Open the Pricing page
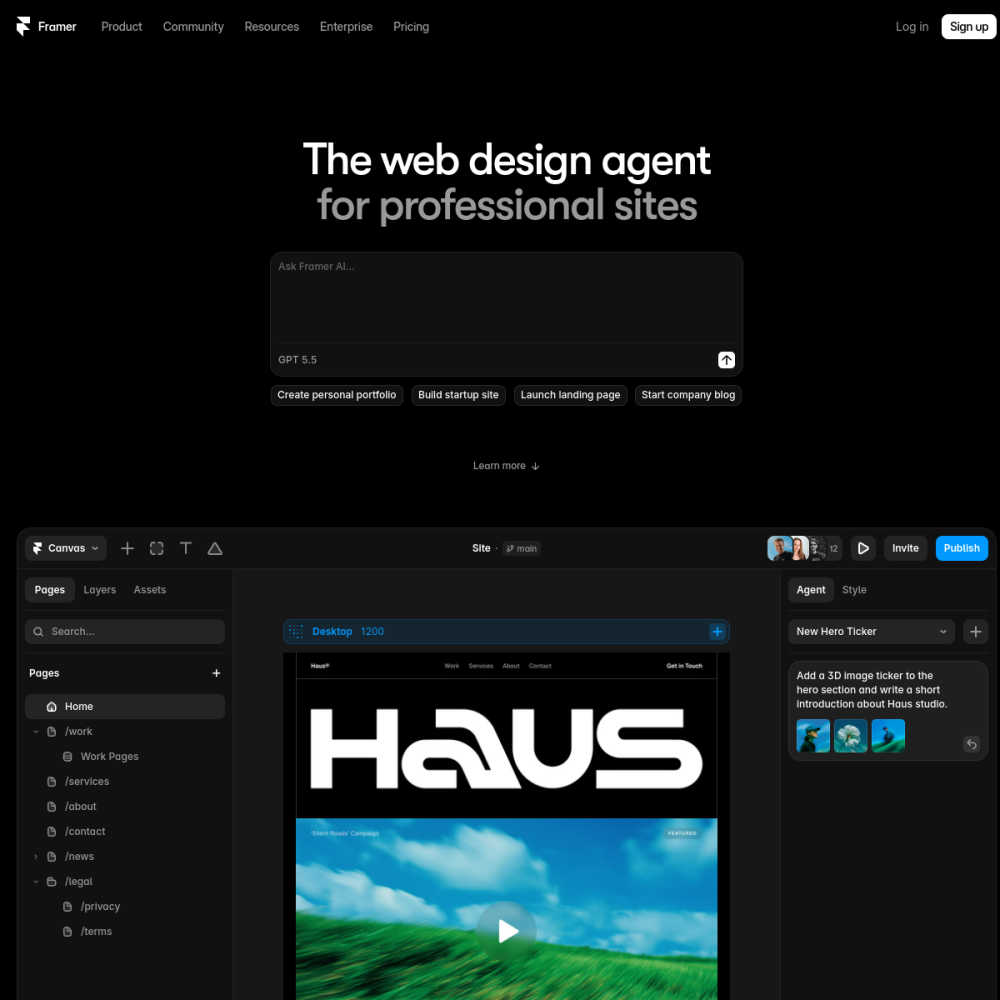Screen dimensions: 1000x1000 pos(411,27)
